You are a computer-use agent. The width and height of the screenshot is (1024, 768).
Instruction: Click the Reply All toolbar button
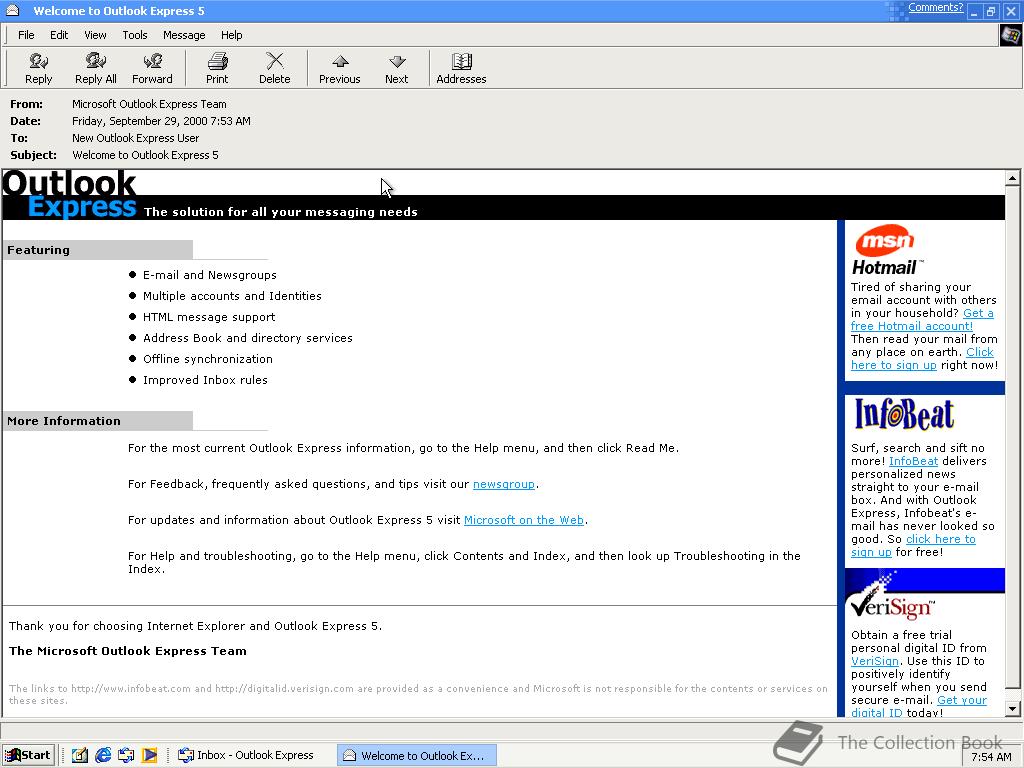(x=95, y=69)
